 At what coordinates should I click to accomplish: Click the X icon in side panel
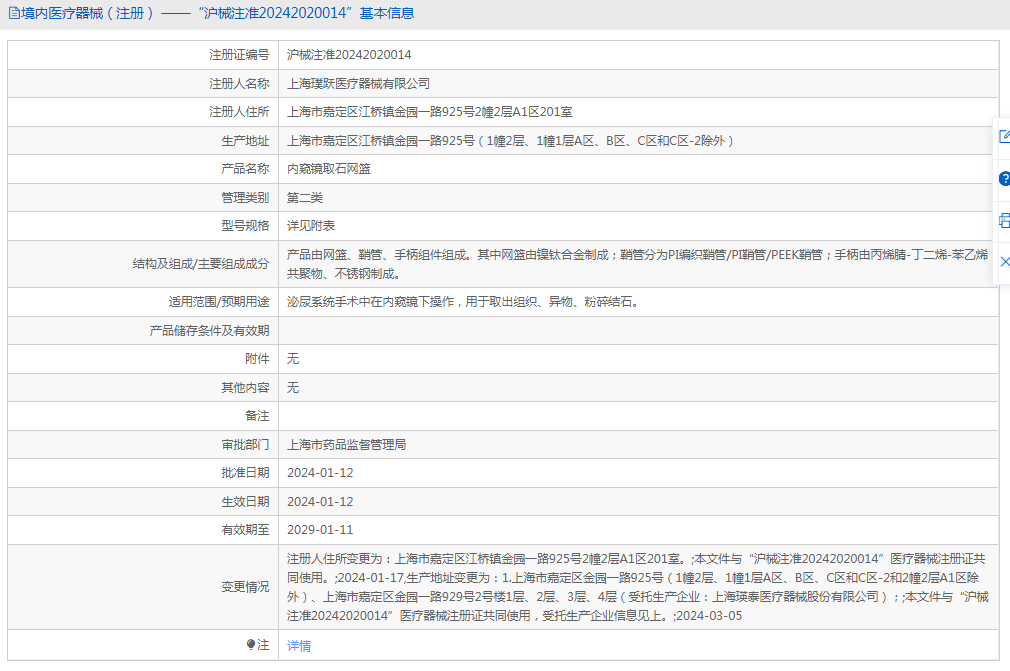[1004, 261]
